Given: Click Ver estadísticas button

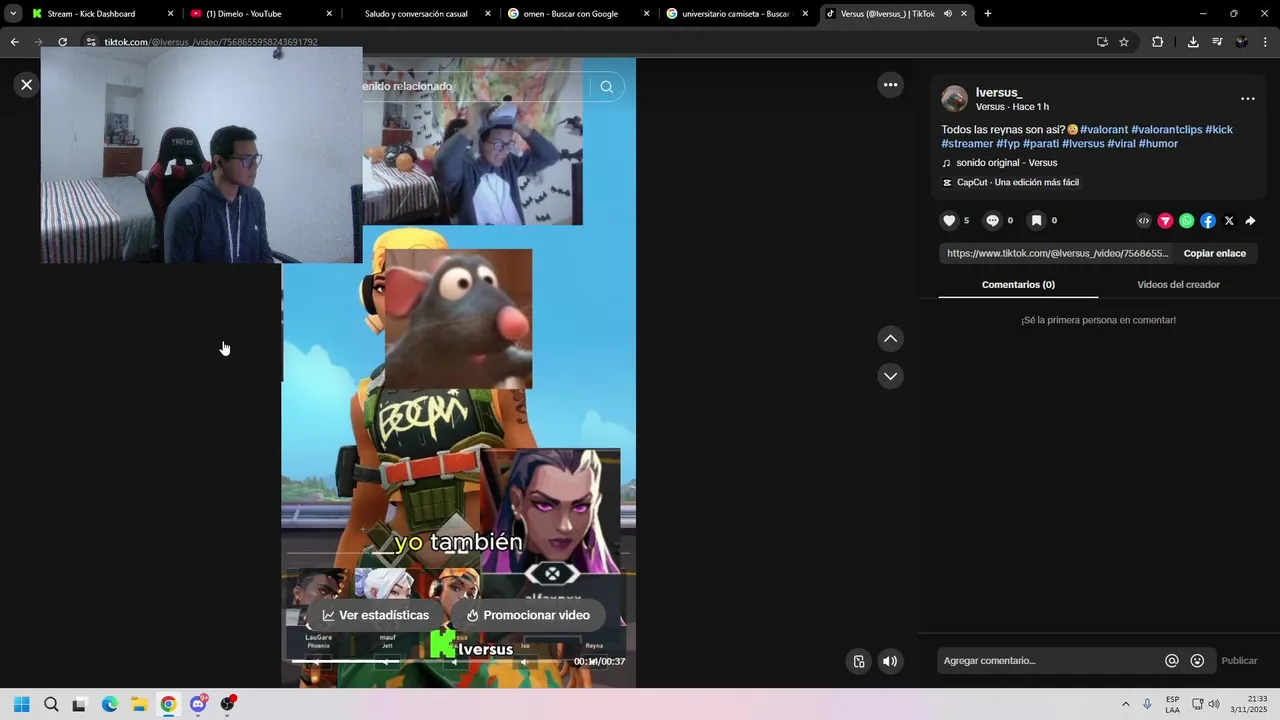Looking at the screenshot, I should click(x=375, y=616).
